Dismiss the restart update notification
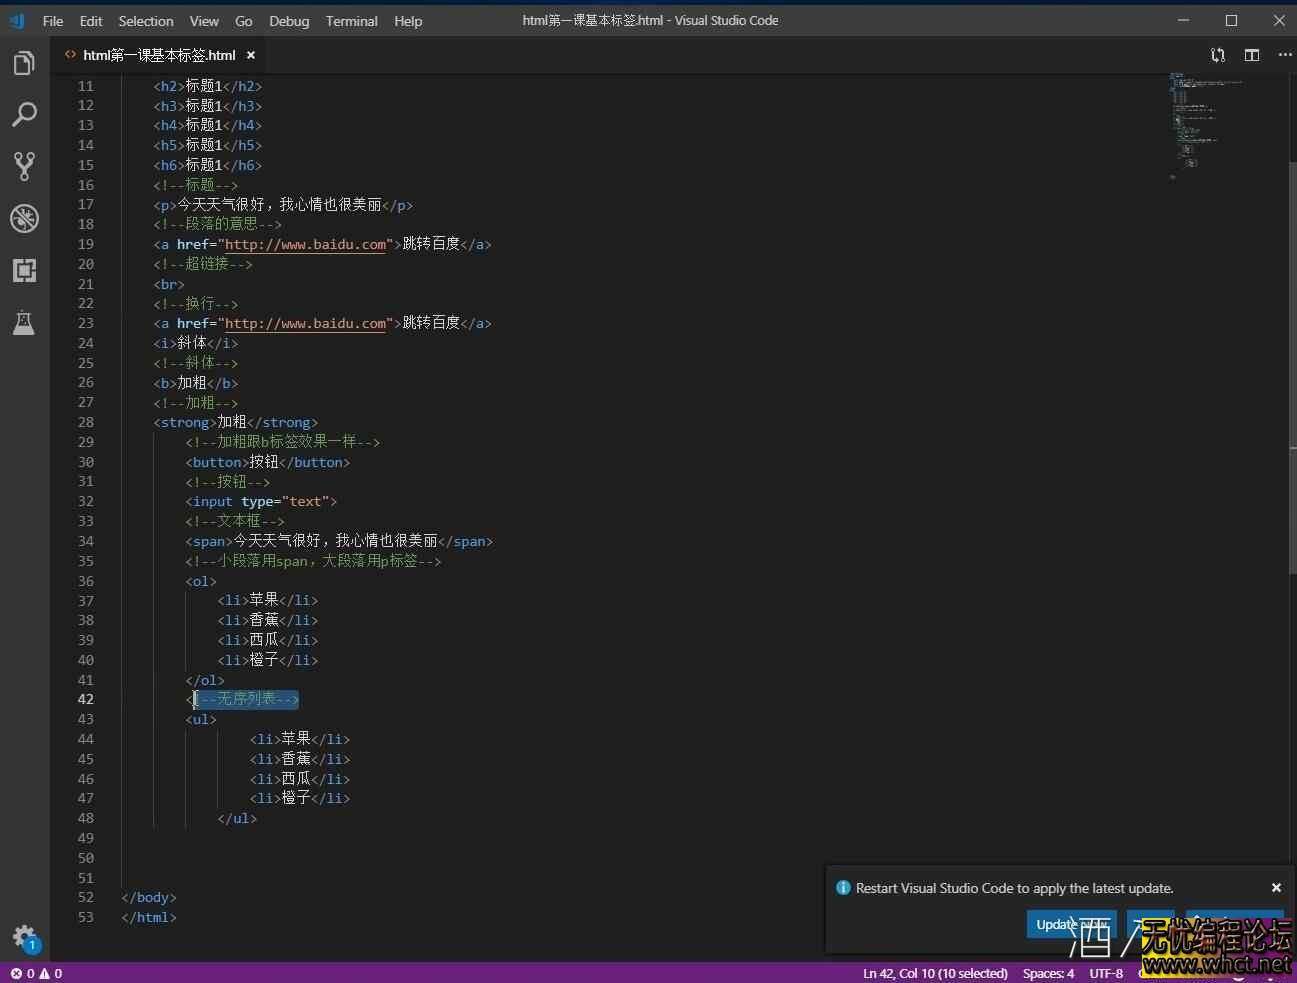 point(1276,888)
